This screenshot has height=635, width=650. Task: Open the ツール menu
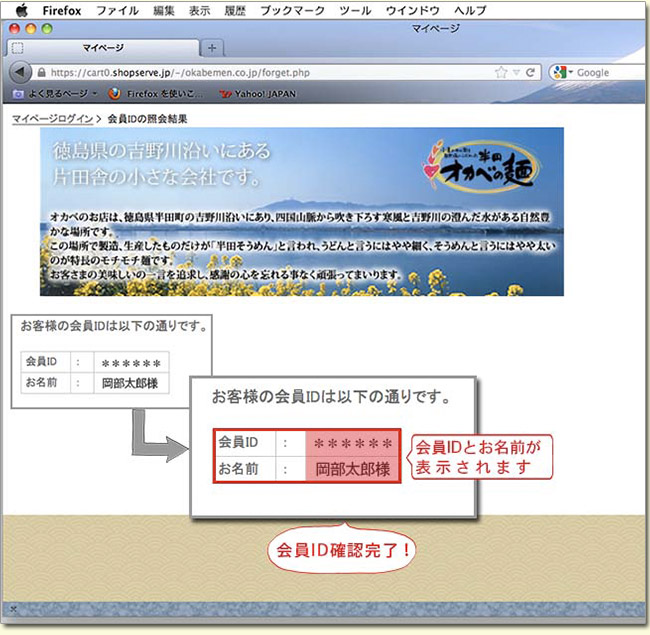coord(355,10)
